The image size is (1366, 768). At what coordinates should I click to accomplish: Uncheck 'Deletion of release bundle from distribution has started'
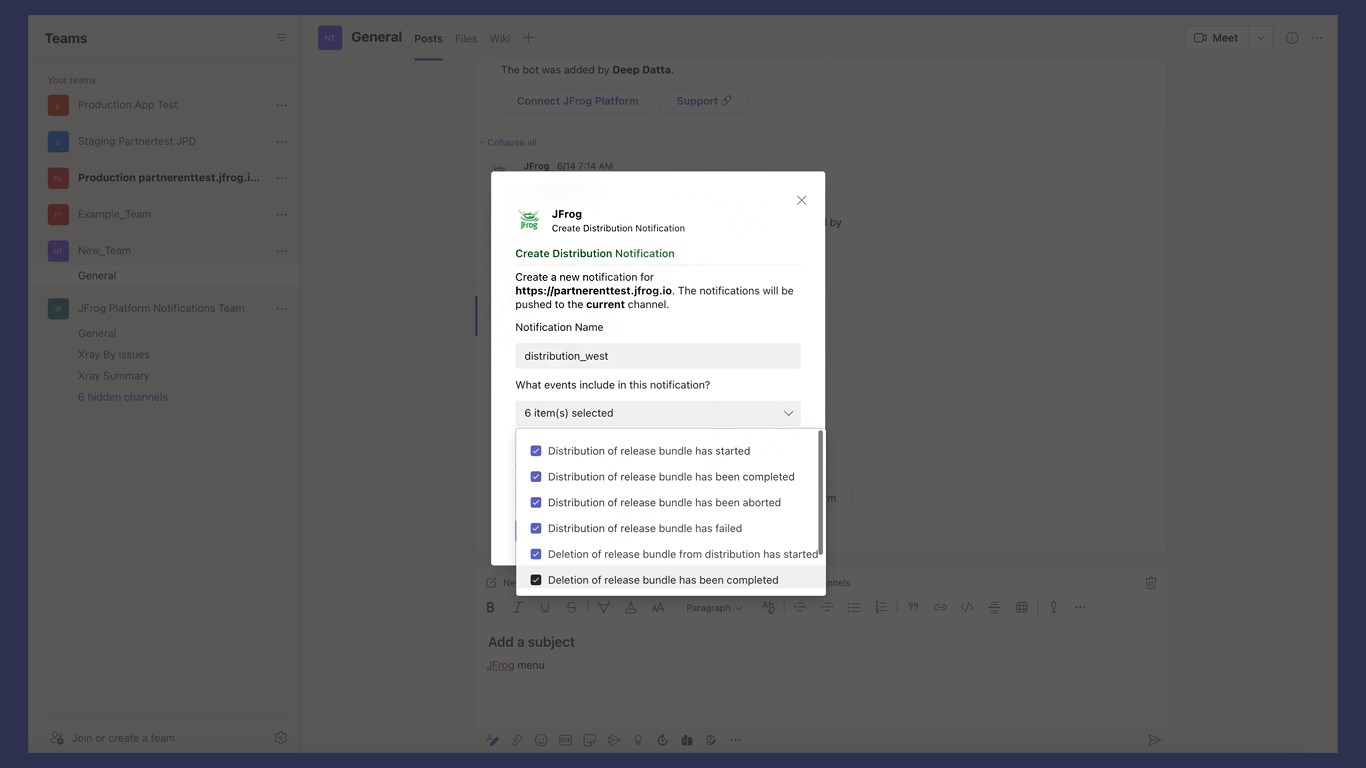click(536, 554)
